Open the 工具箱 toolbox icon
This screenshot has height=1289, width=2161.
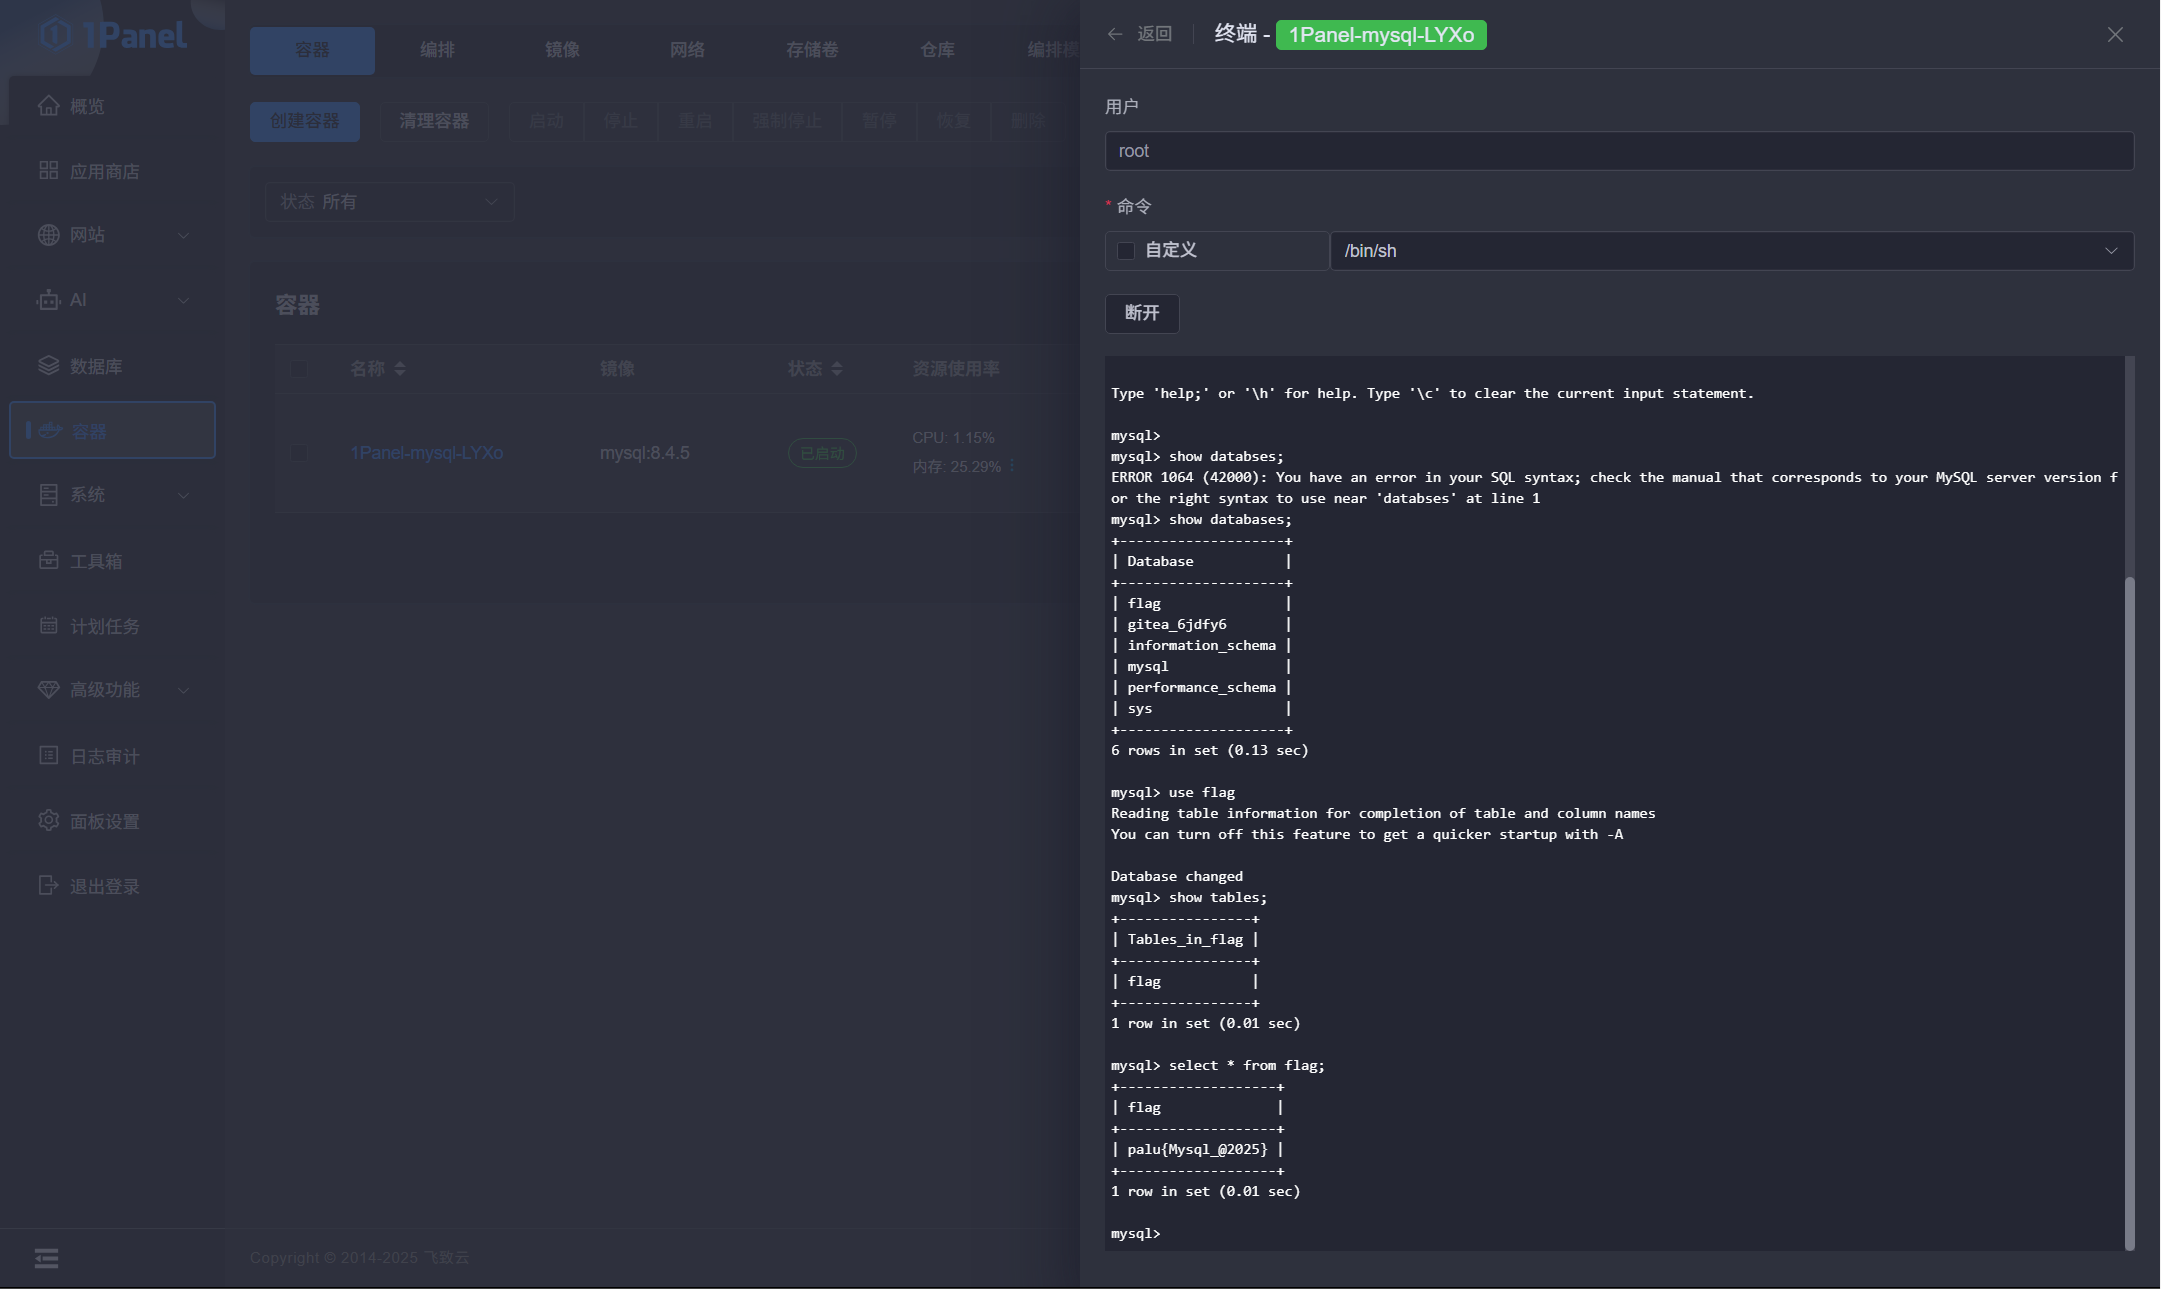coord(48,561)
